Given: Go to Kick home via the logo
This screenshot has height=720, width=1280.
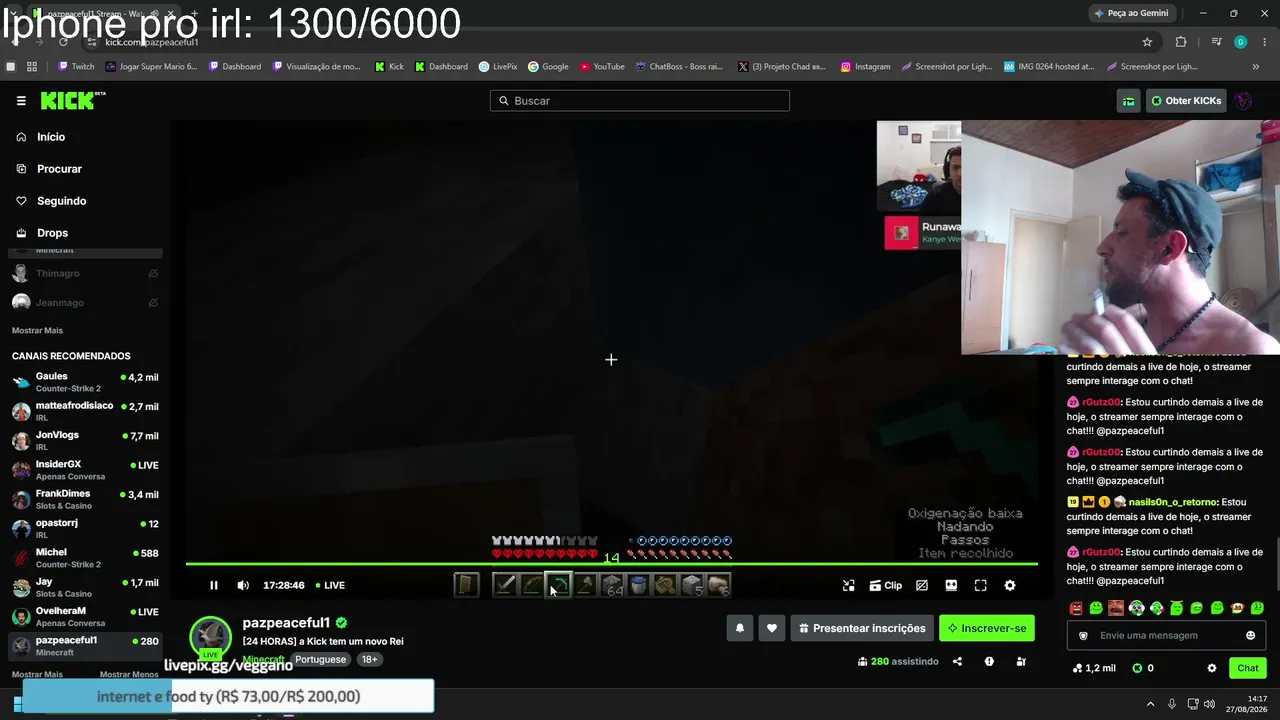Looking at the screenshot, I should (73, 100).
